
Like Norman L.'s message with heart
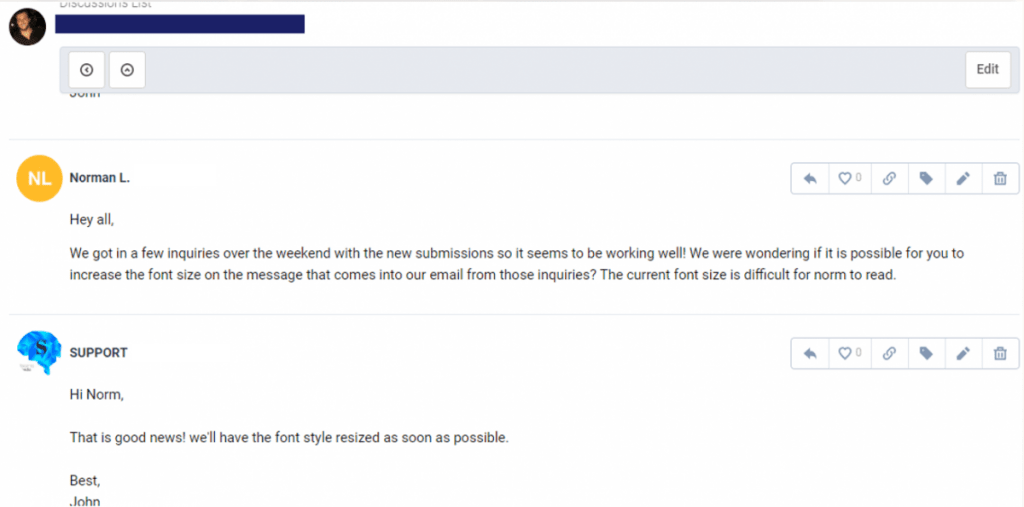coord(850,178)
